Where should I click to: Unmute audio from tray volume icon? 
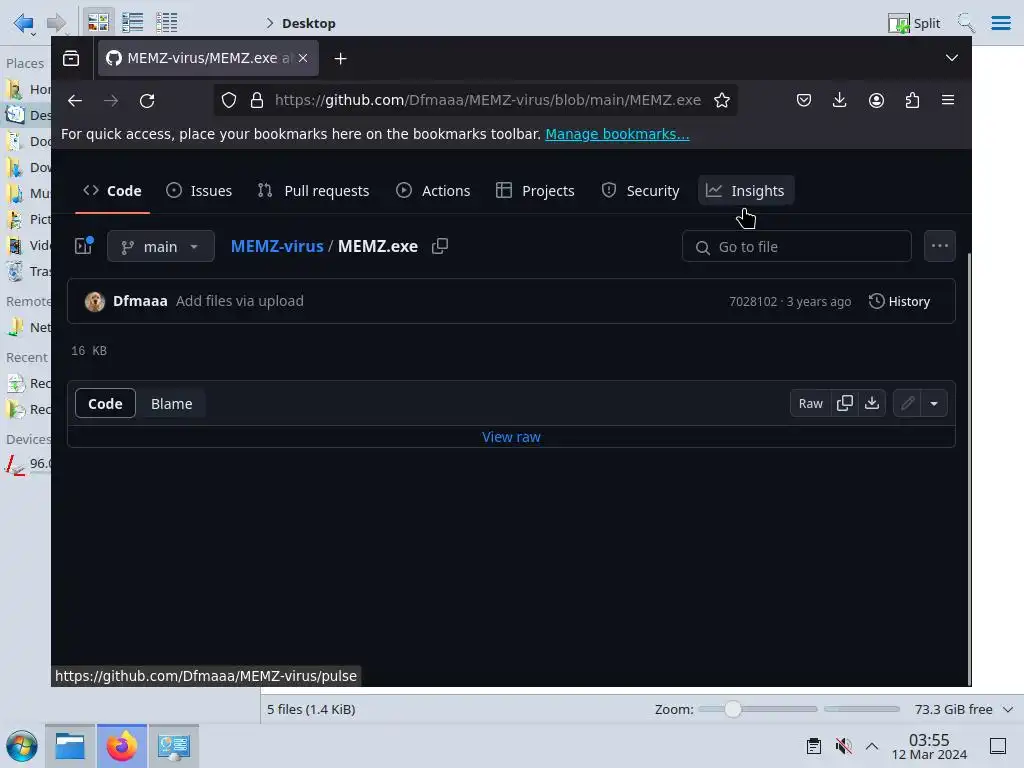coord(843,746)
